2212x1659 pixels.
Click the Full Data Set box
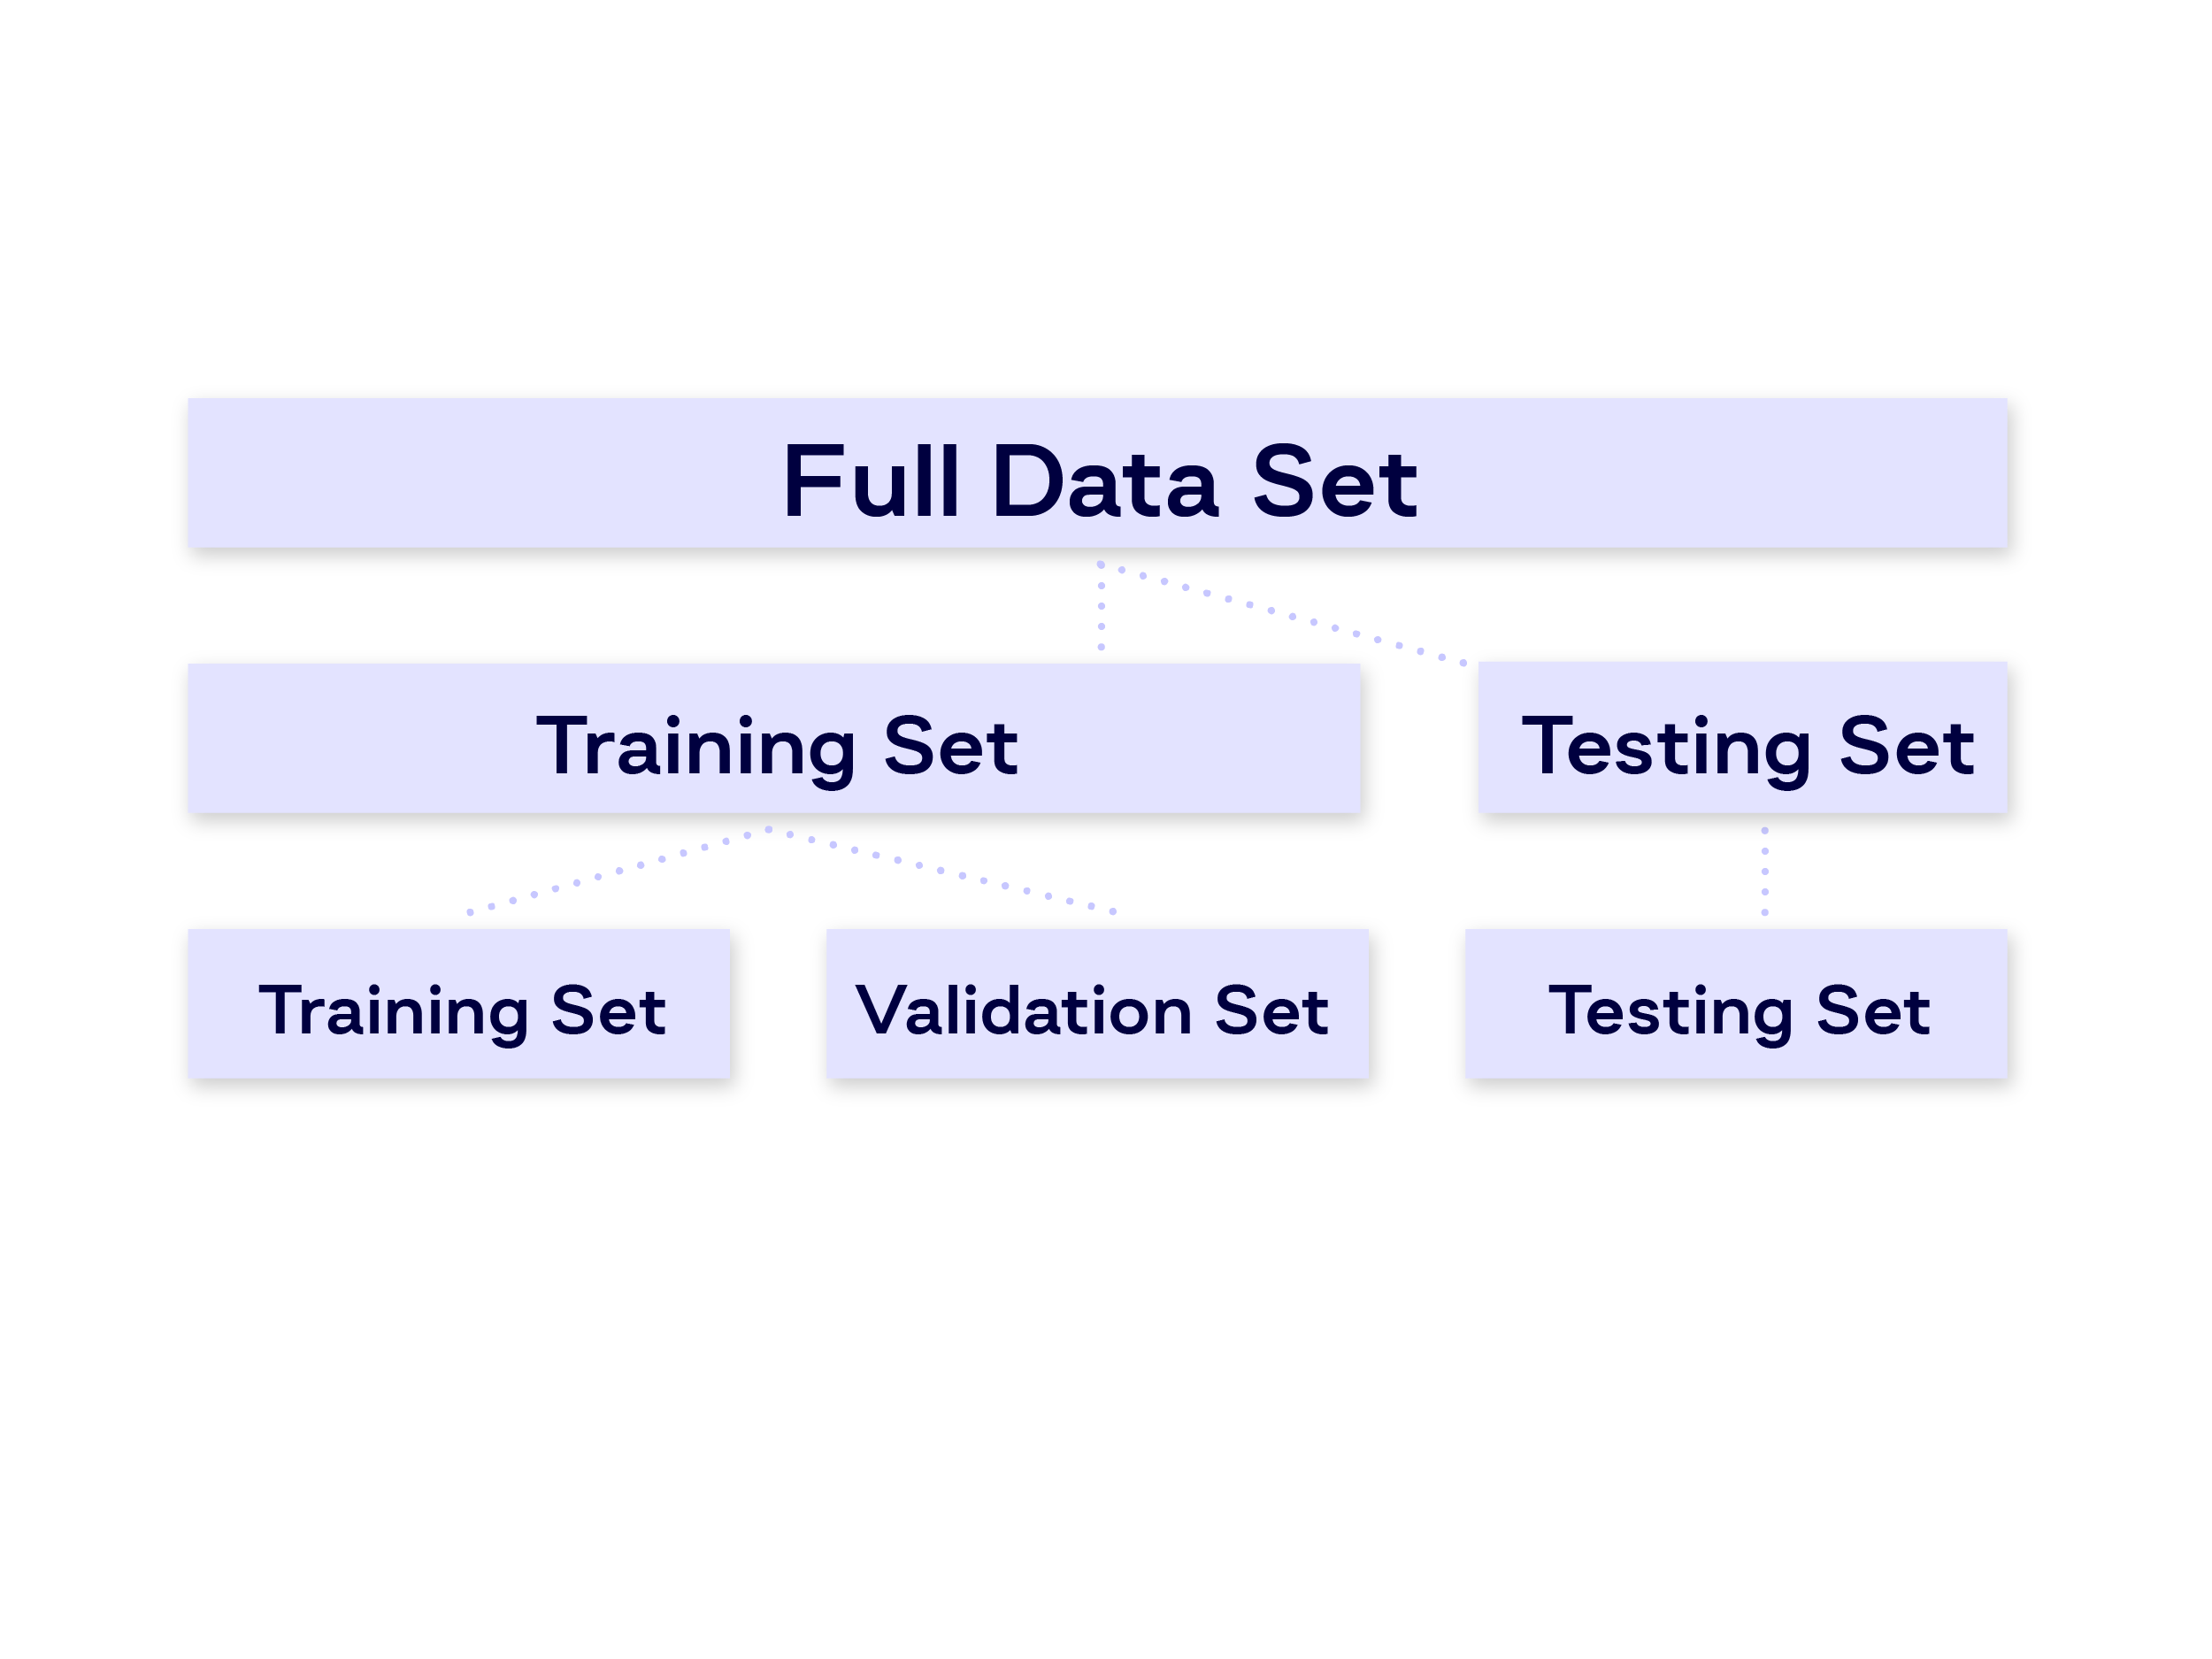[1097, 473]
